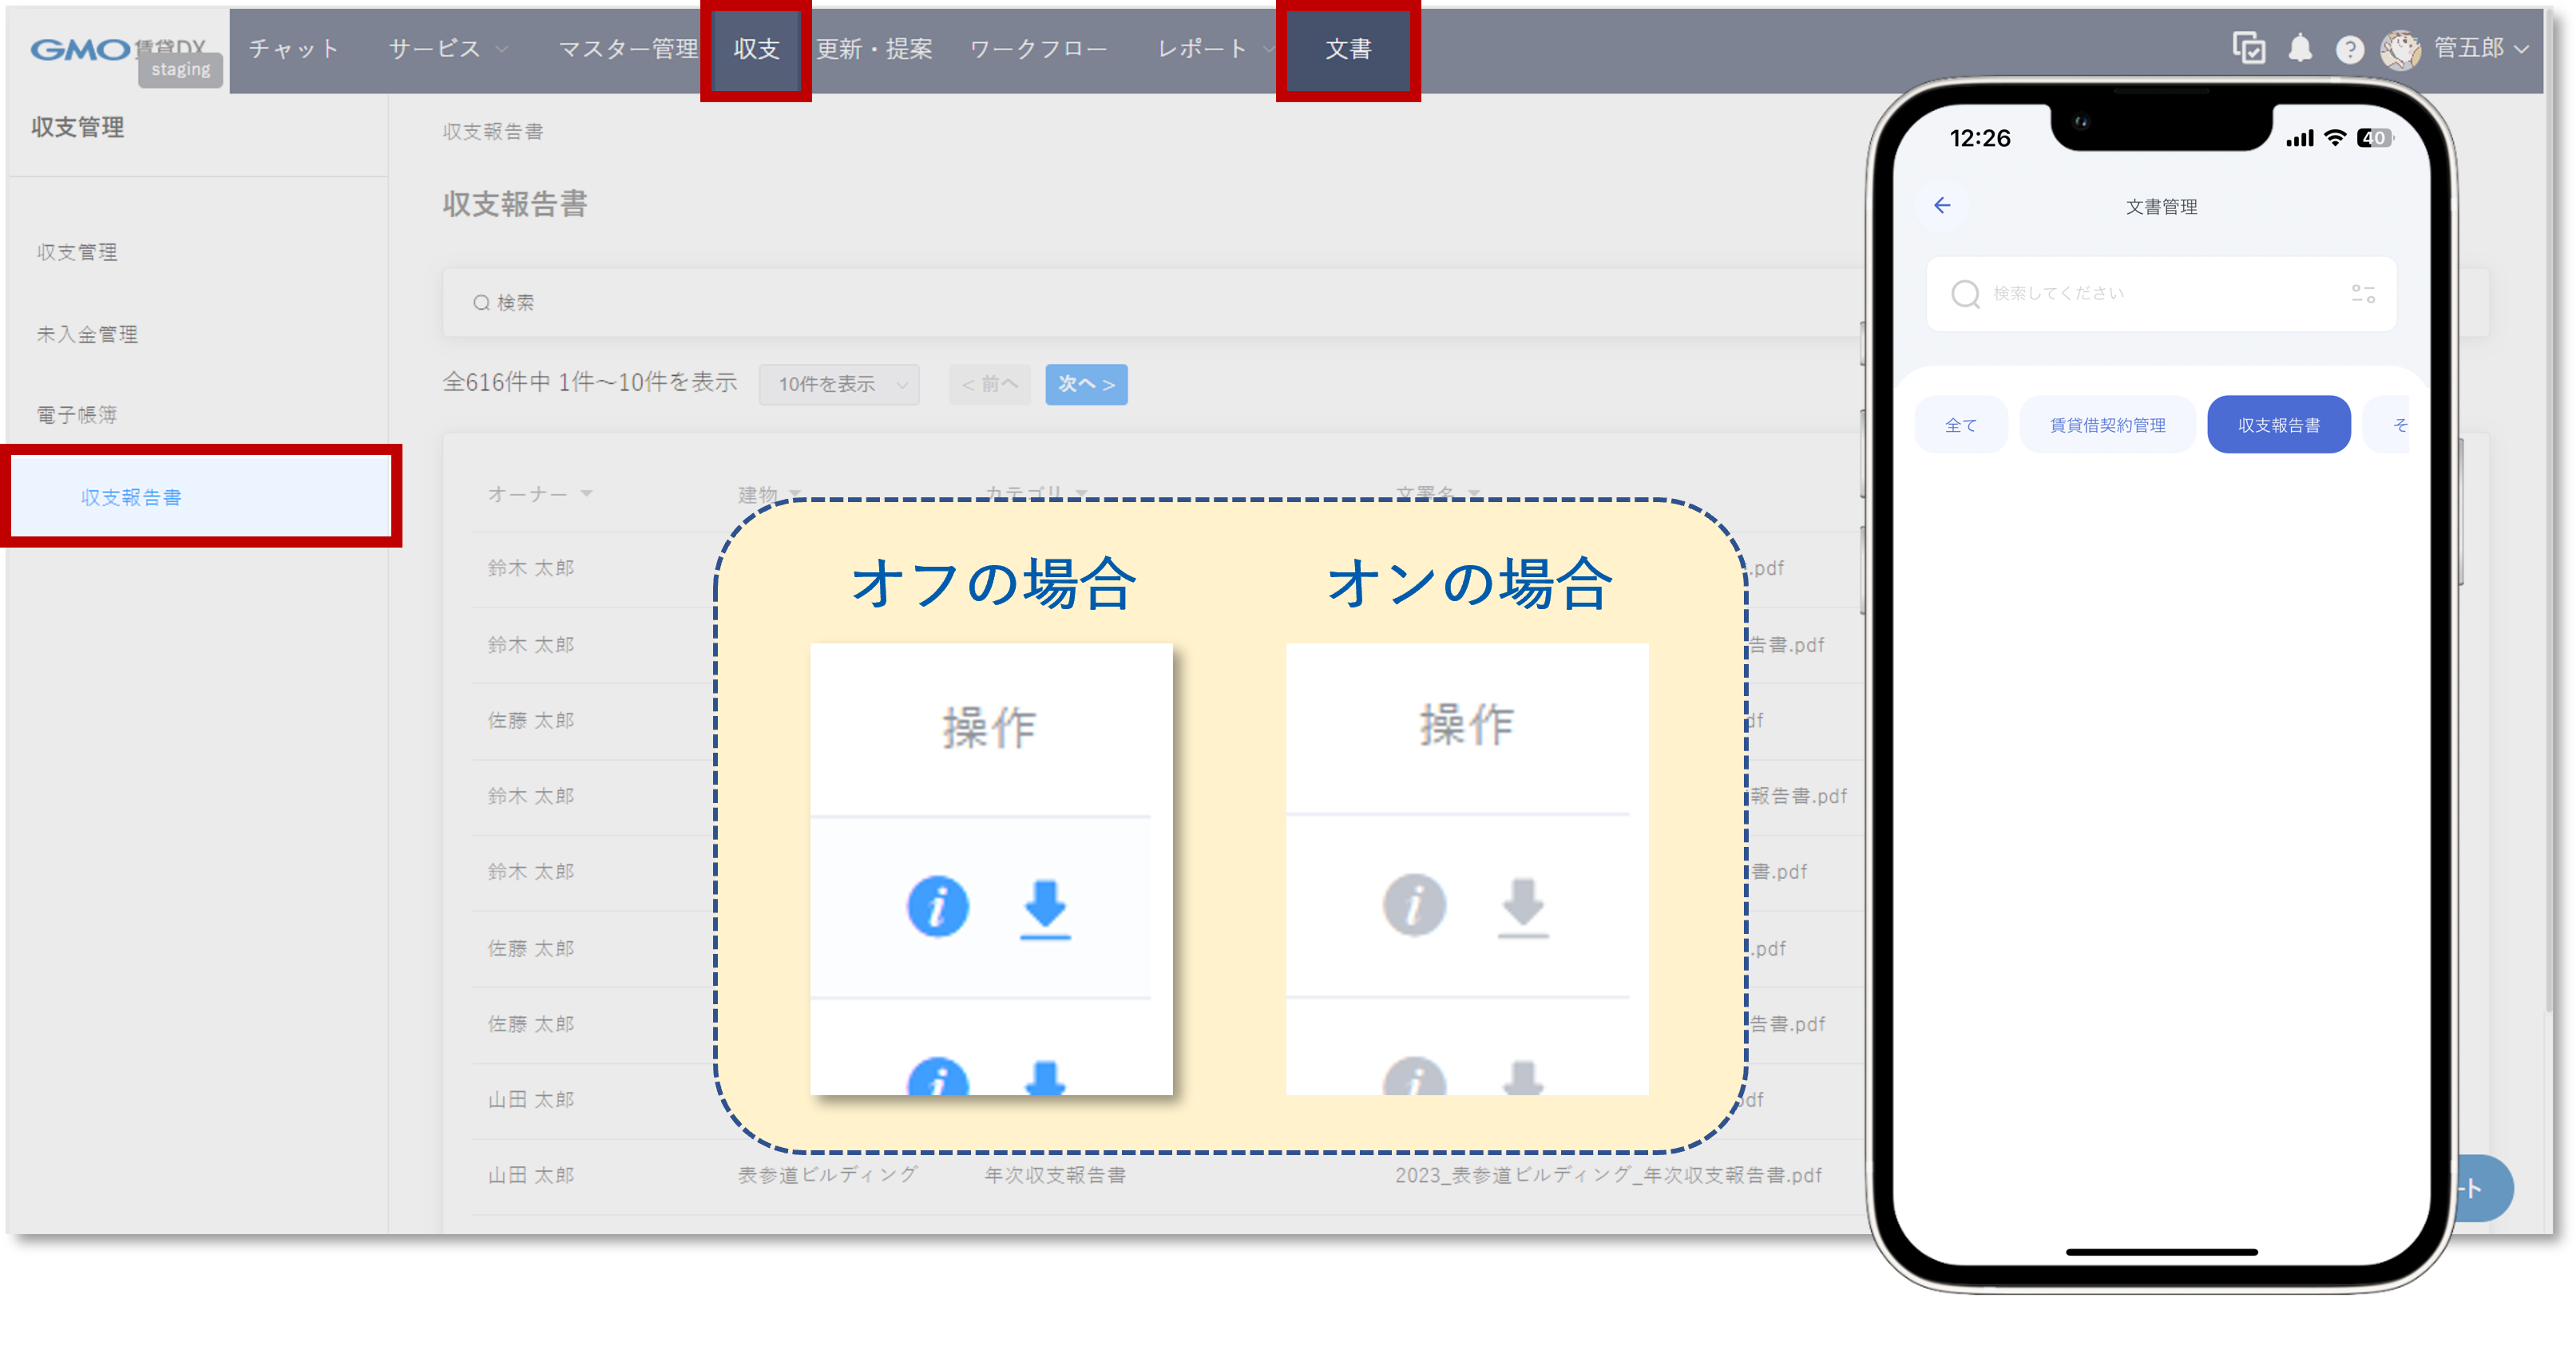Open the 文書 menu item
The image size is (2576, 1357).
click(1348, 49)
